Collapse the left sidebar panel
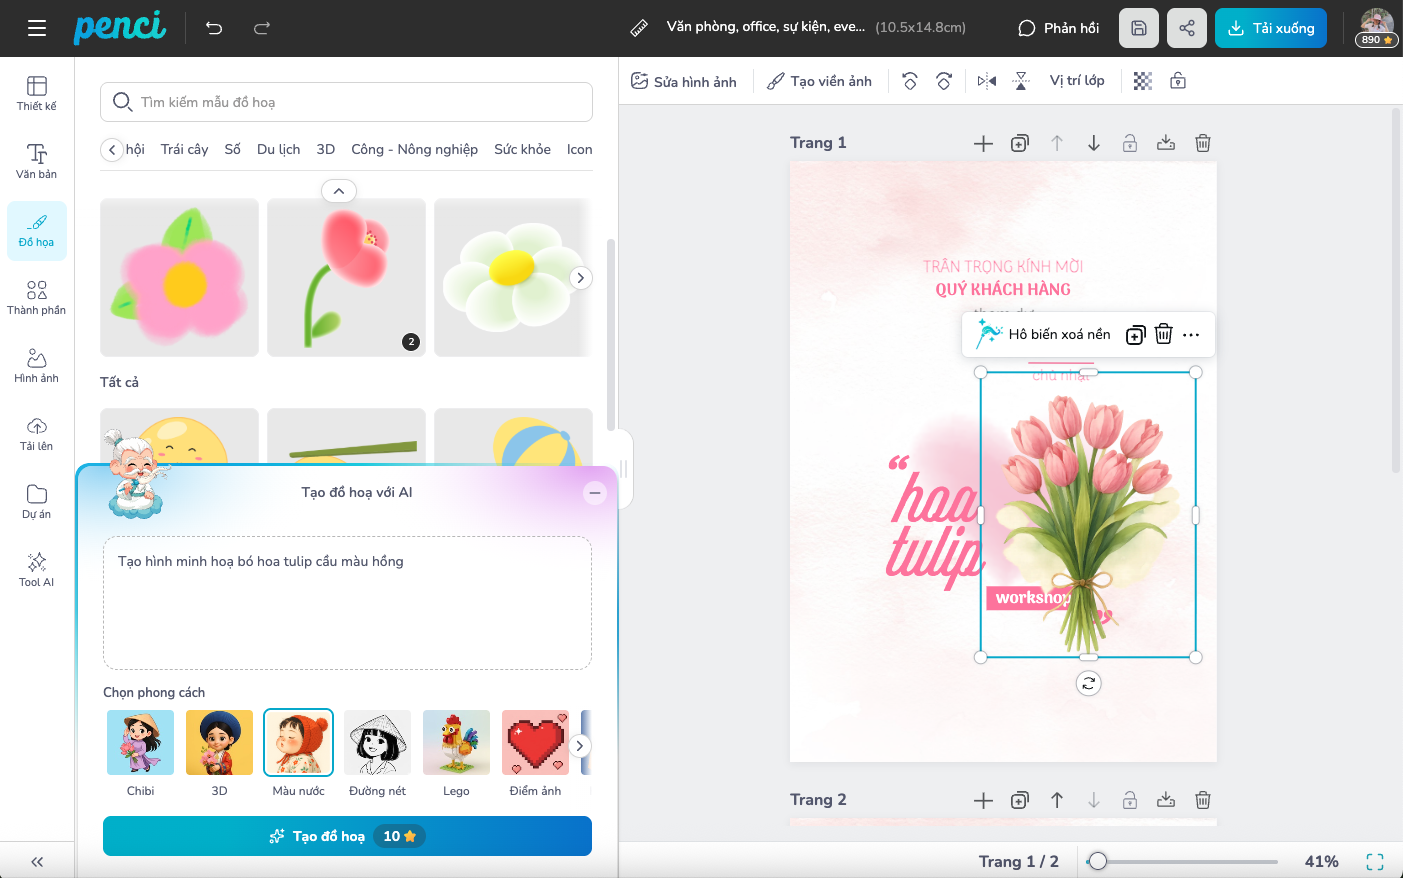1403x878 pixels. [x=37, y=861]
